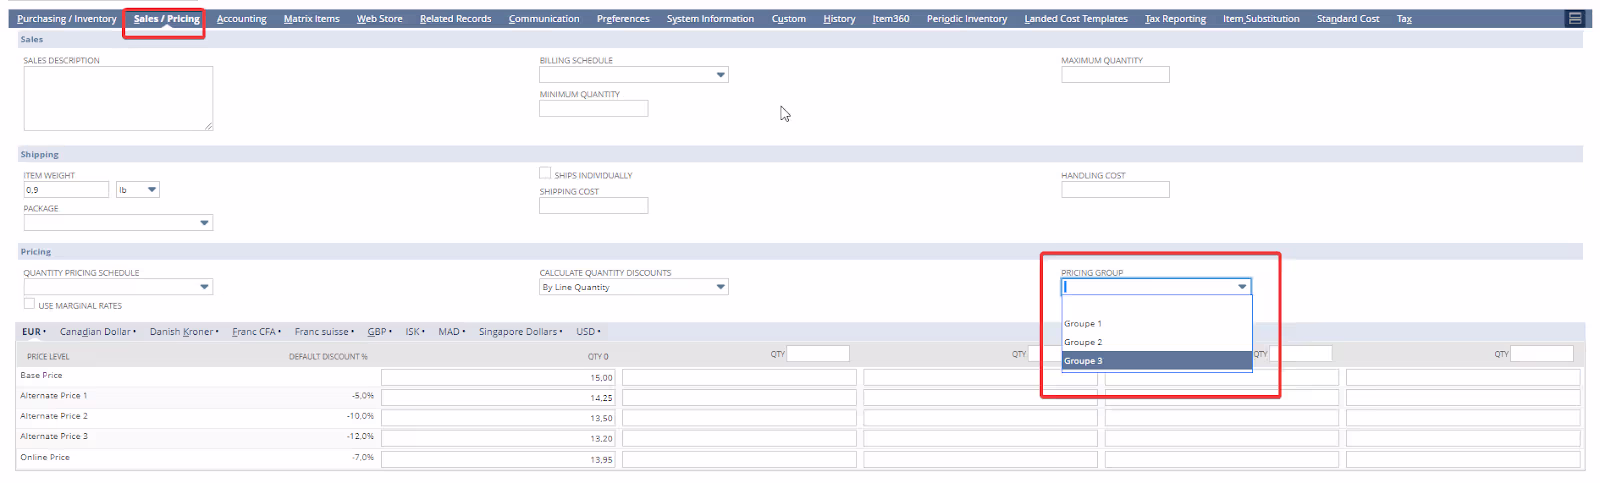This screenshot has height=483, width=1600.
Task: Click into the Sales Description text area
Action: pyautogui.click(x=118, y=98)
